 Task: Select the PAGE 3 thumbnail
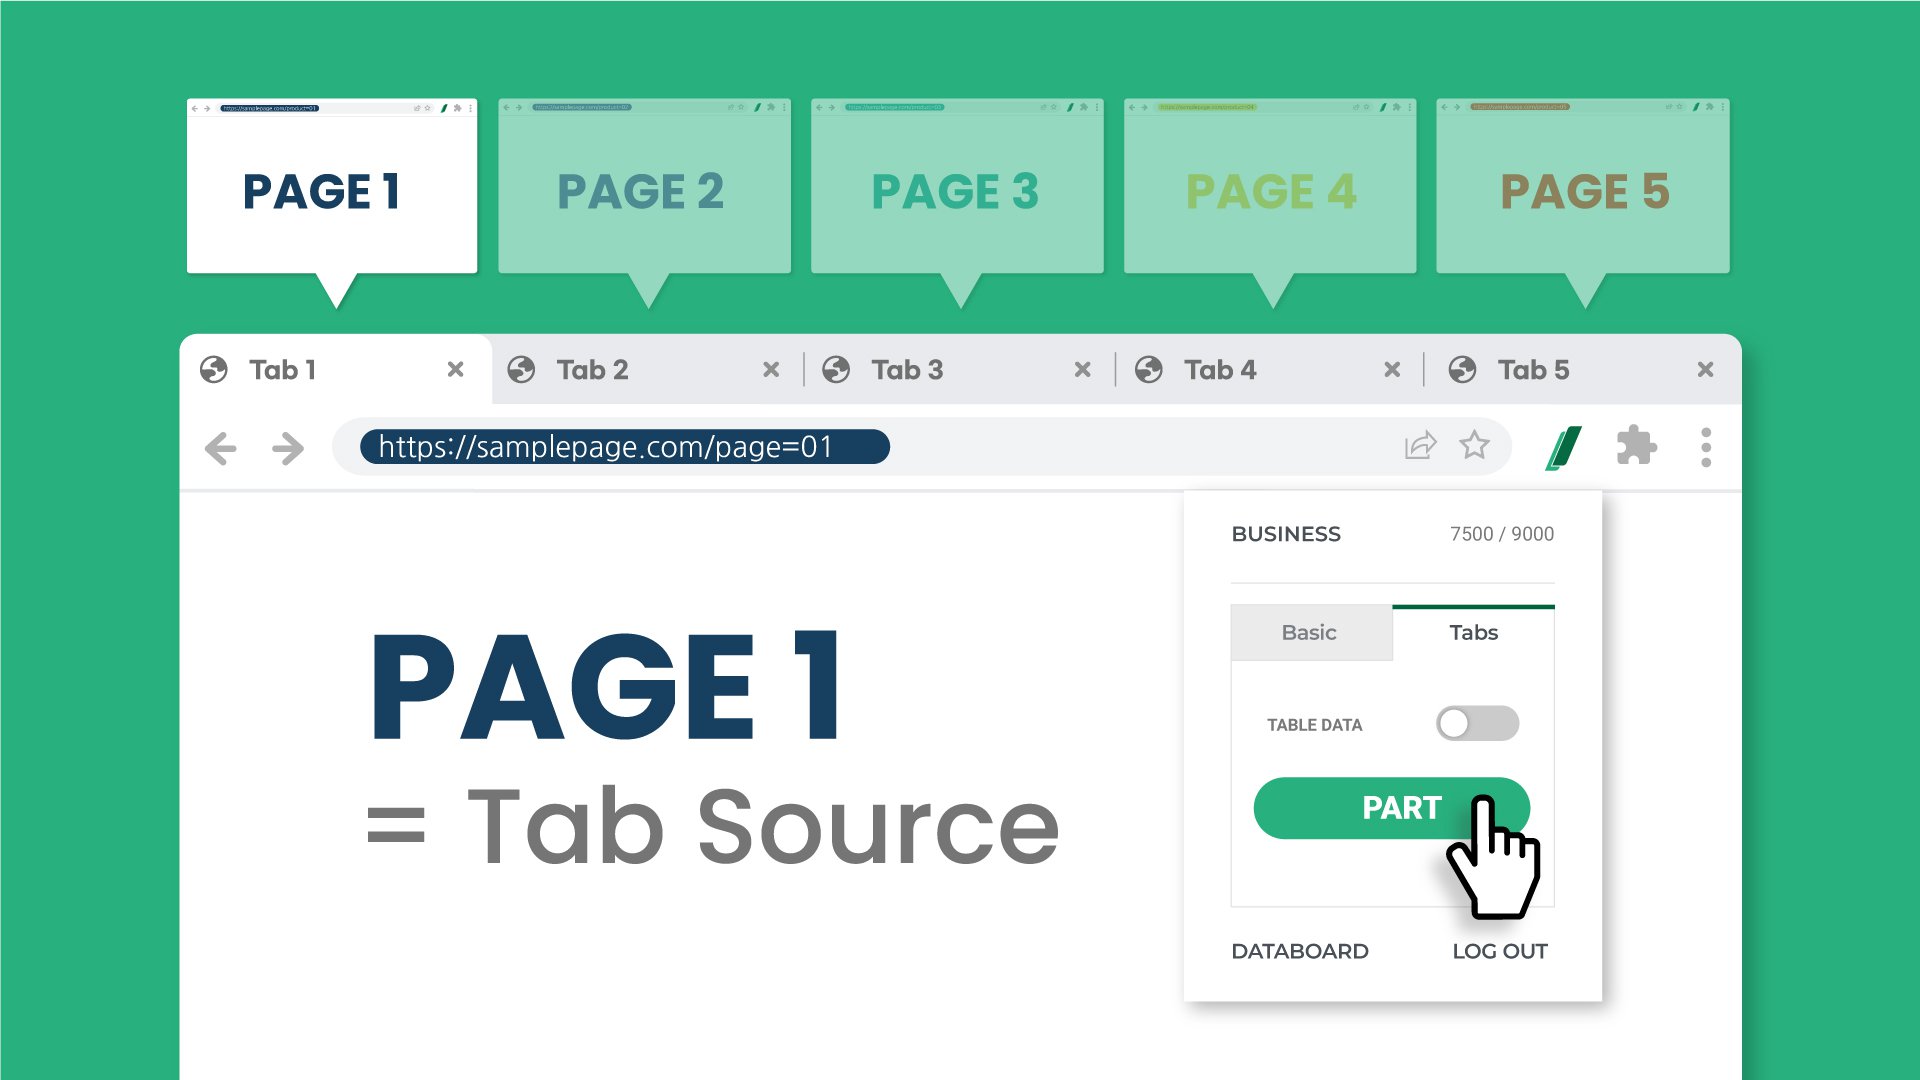point(956,190)
